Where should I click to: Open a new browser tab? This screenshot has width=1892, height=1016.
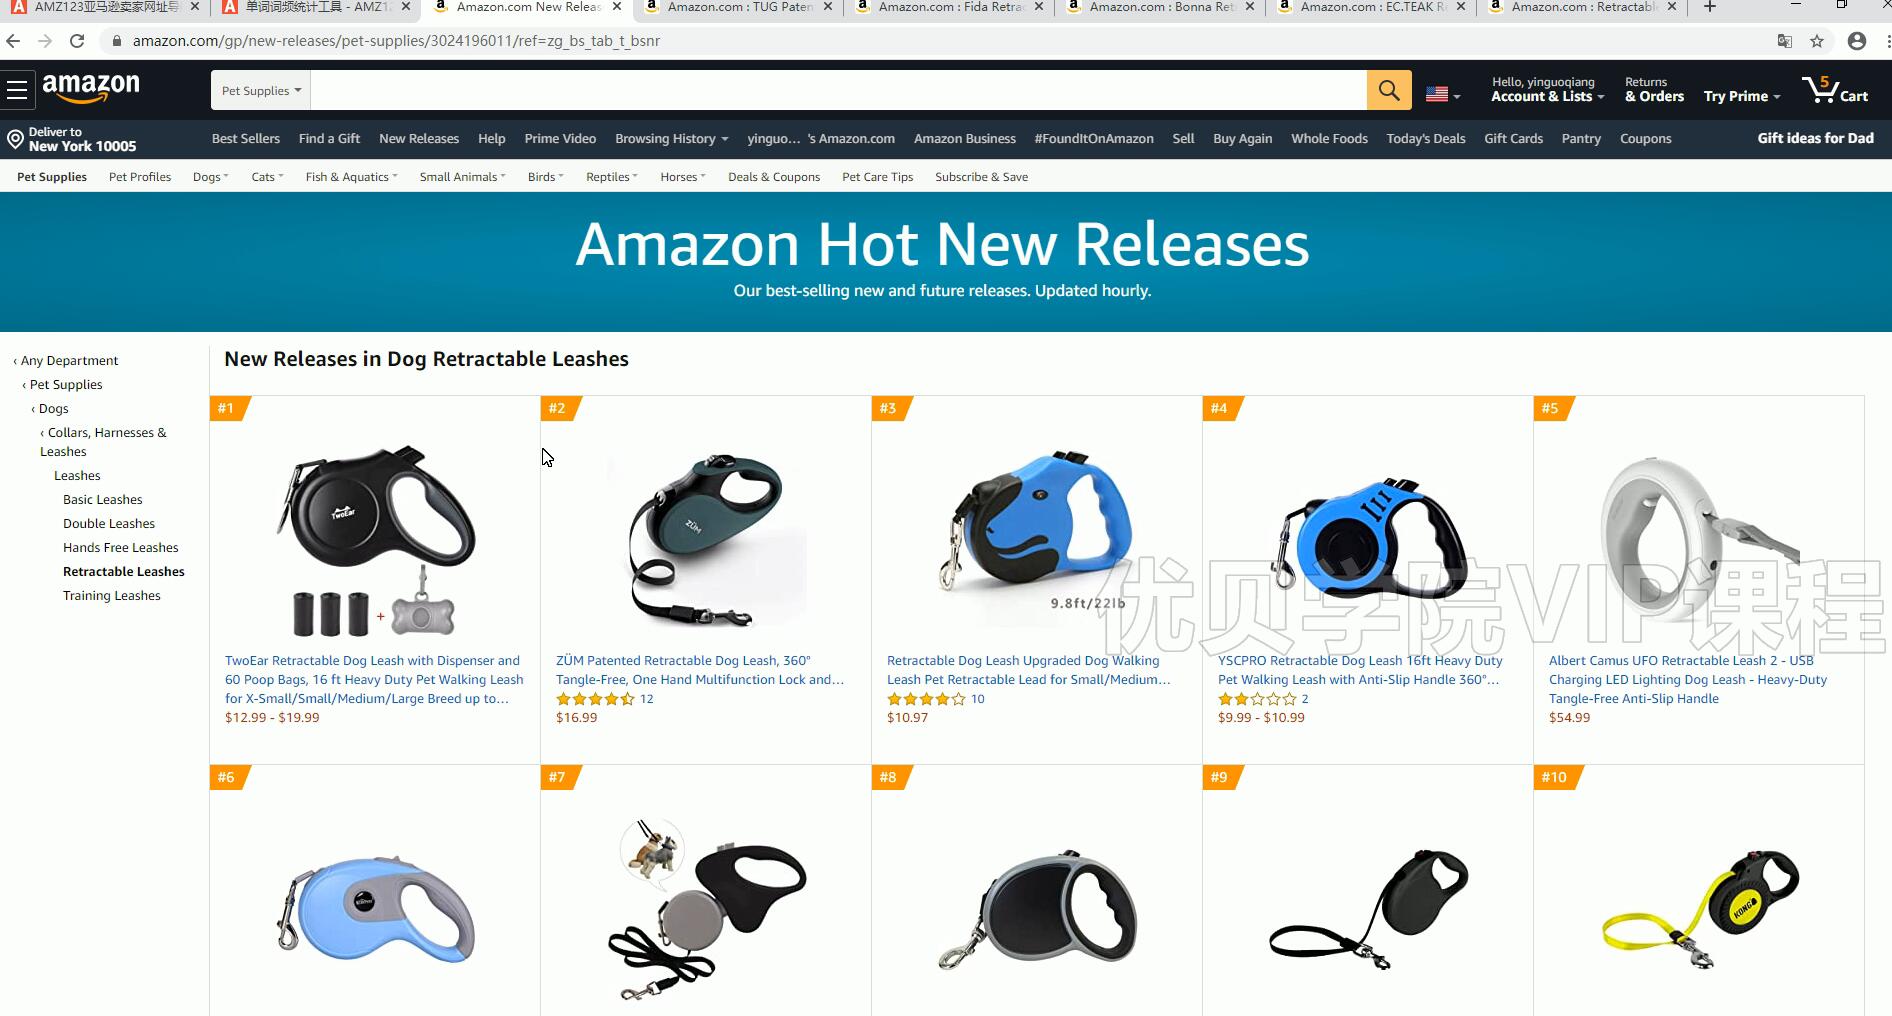[1710, 7]
